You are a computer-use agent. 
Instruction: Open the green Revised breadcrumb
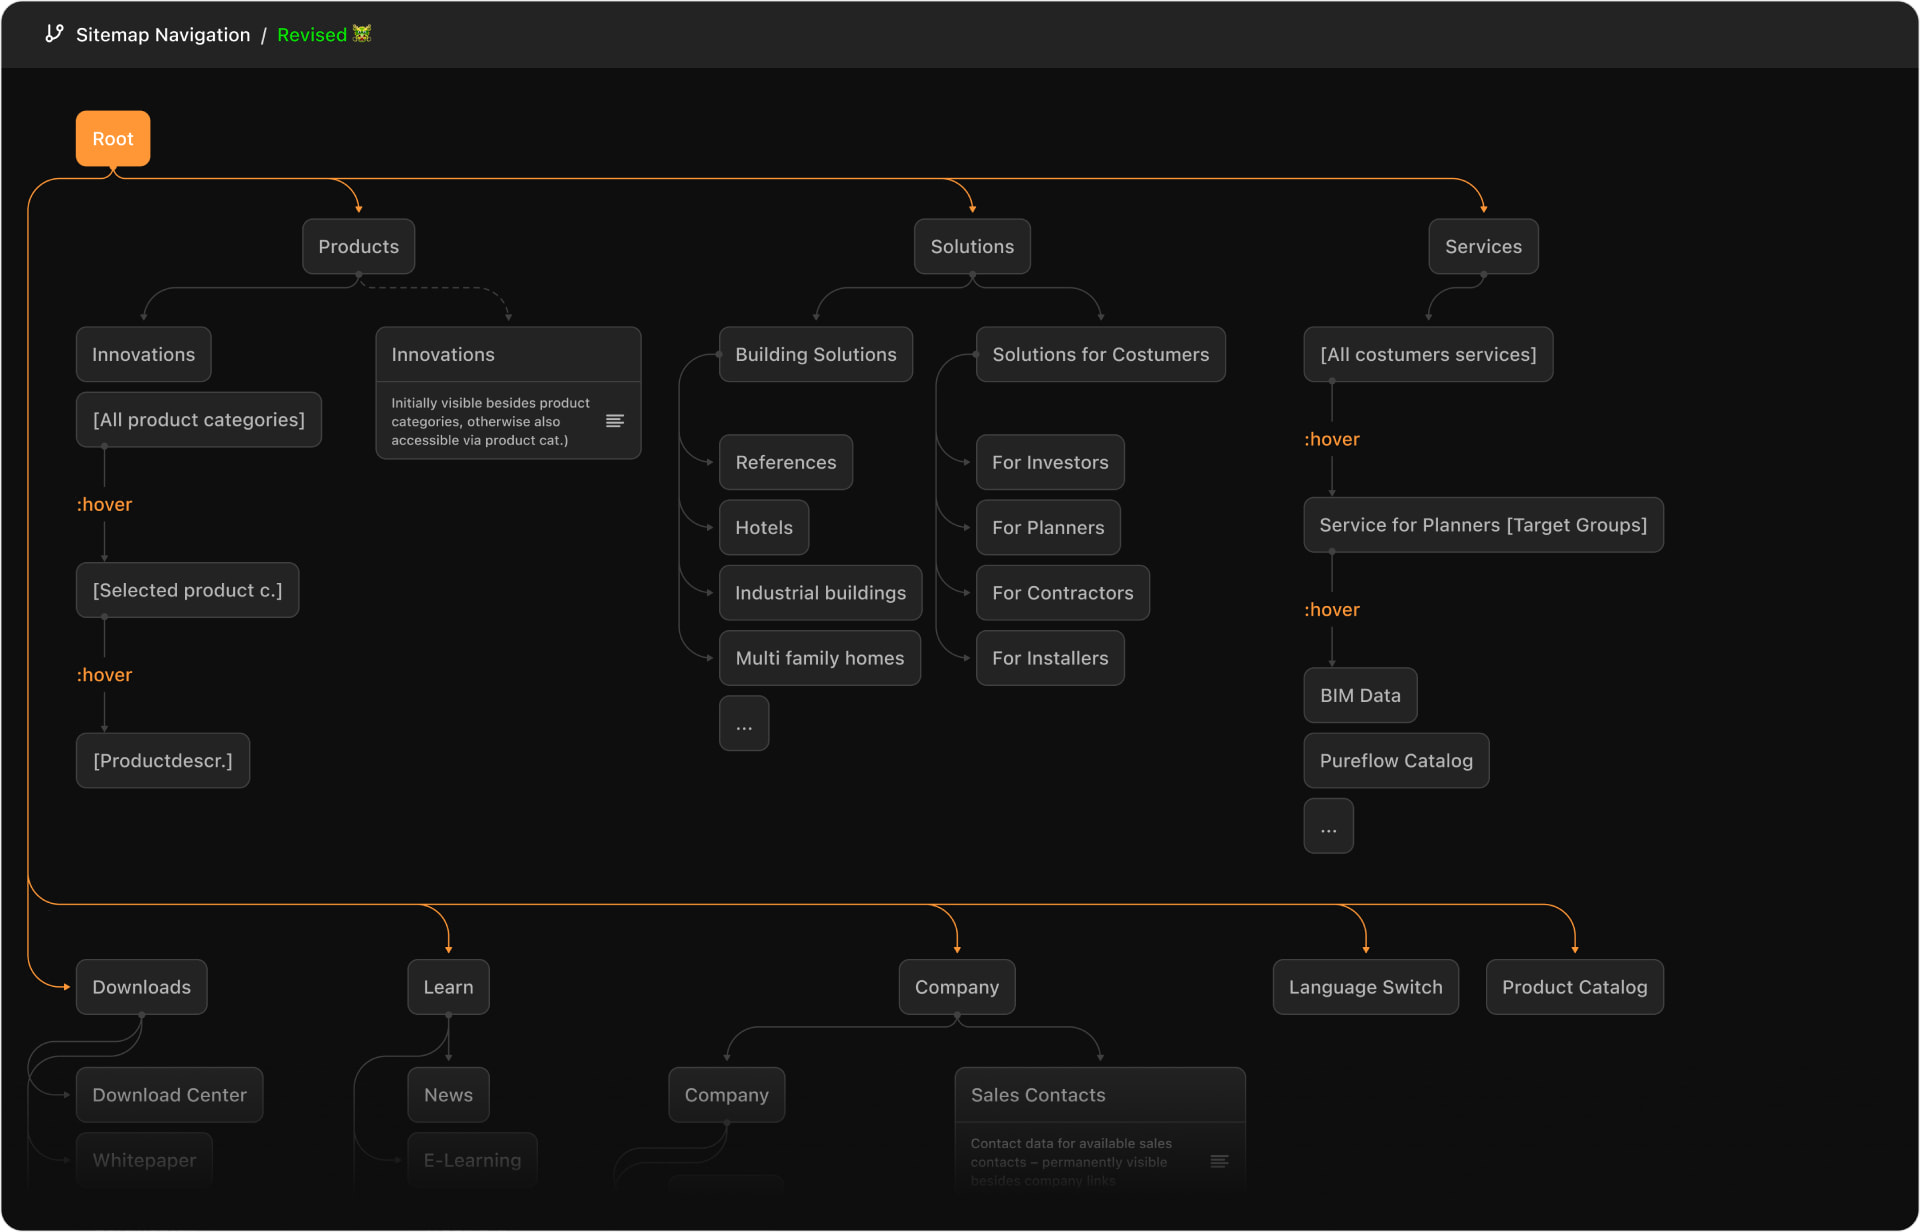(312, 35)
